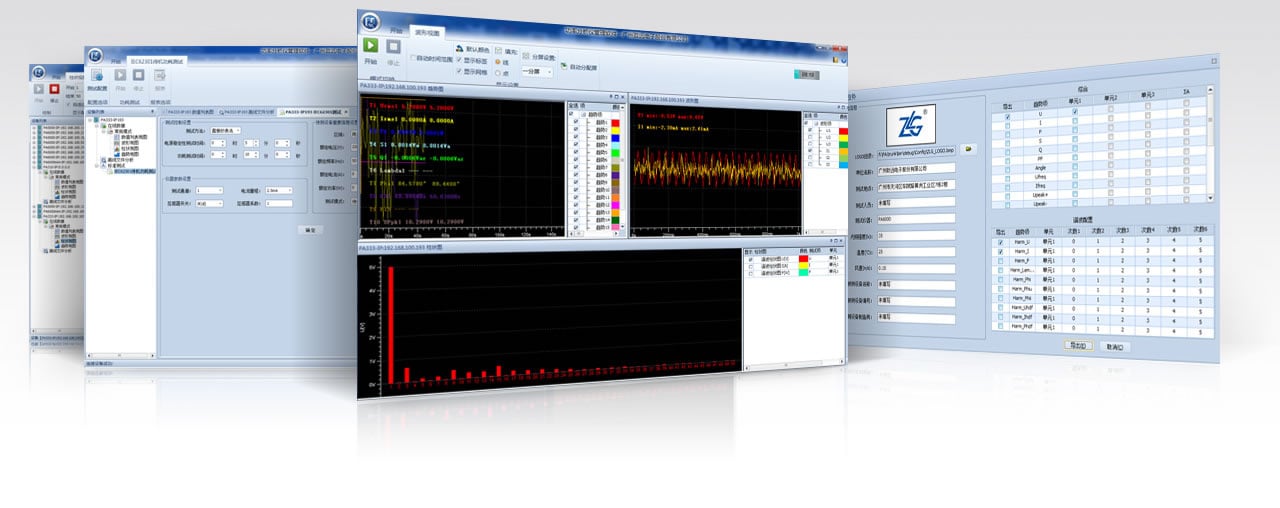Toggle 自动时间范围 checkbox in center window
The height and width of the screenshot is (508, 1280).
(414, 59)
